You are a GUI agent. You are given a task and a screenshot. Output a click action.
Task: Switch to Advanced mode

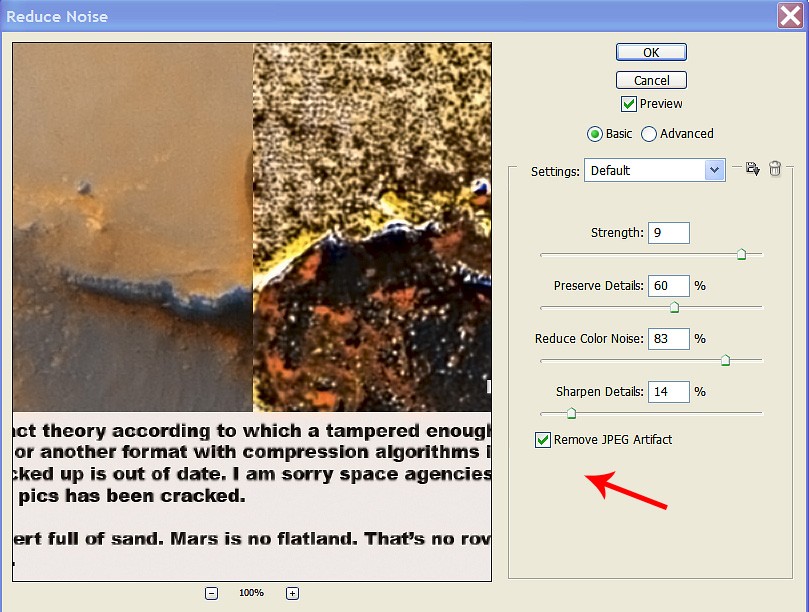[x=649, y=134]
